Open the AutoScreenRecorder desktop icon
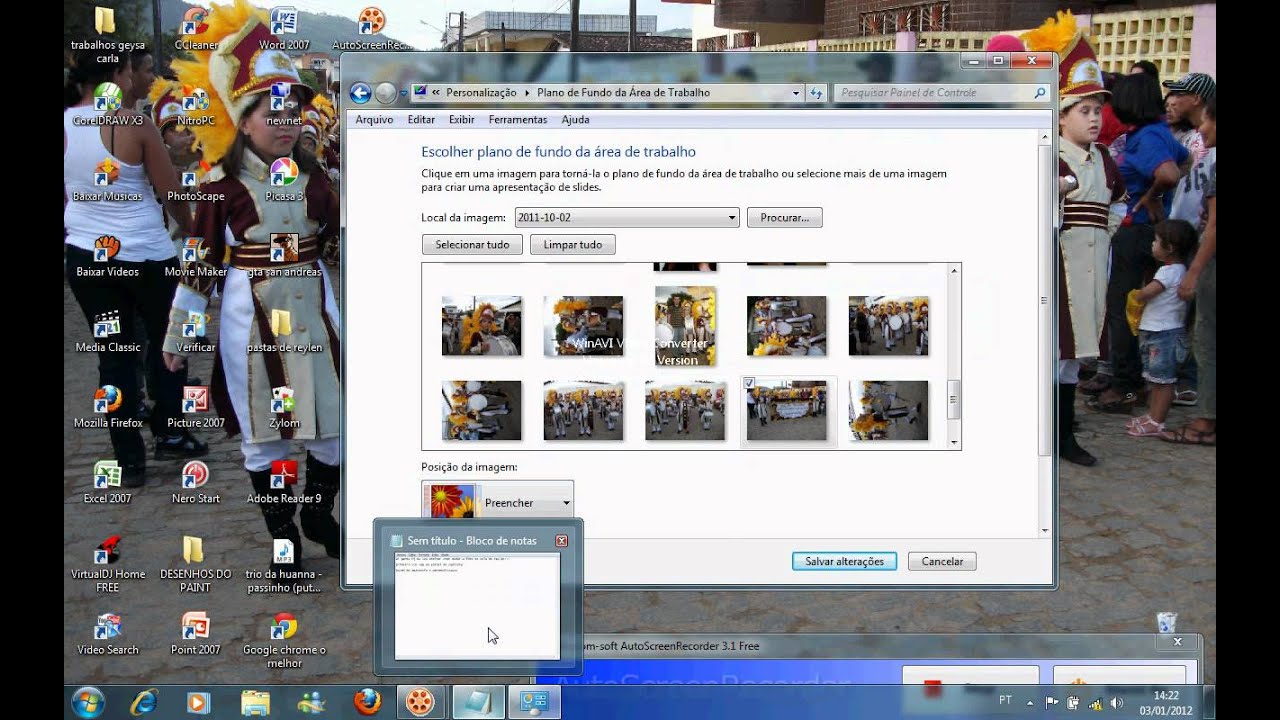 coord(372,28)
